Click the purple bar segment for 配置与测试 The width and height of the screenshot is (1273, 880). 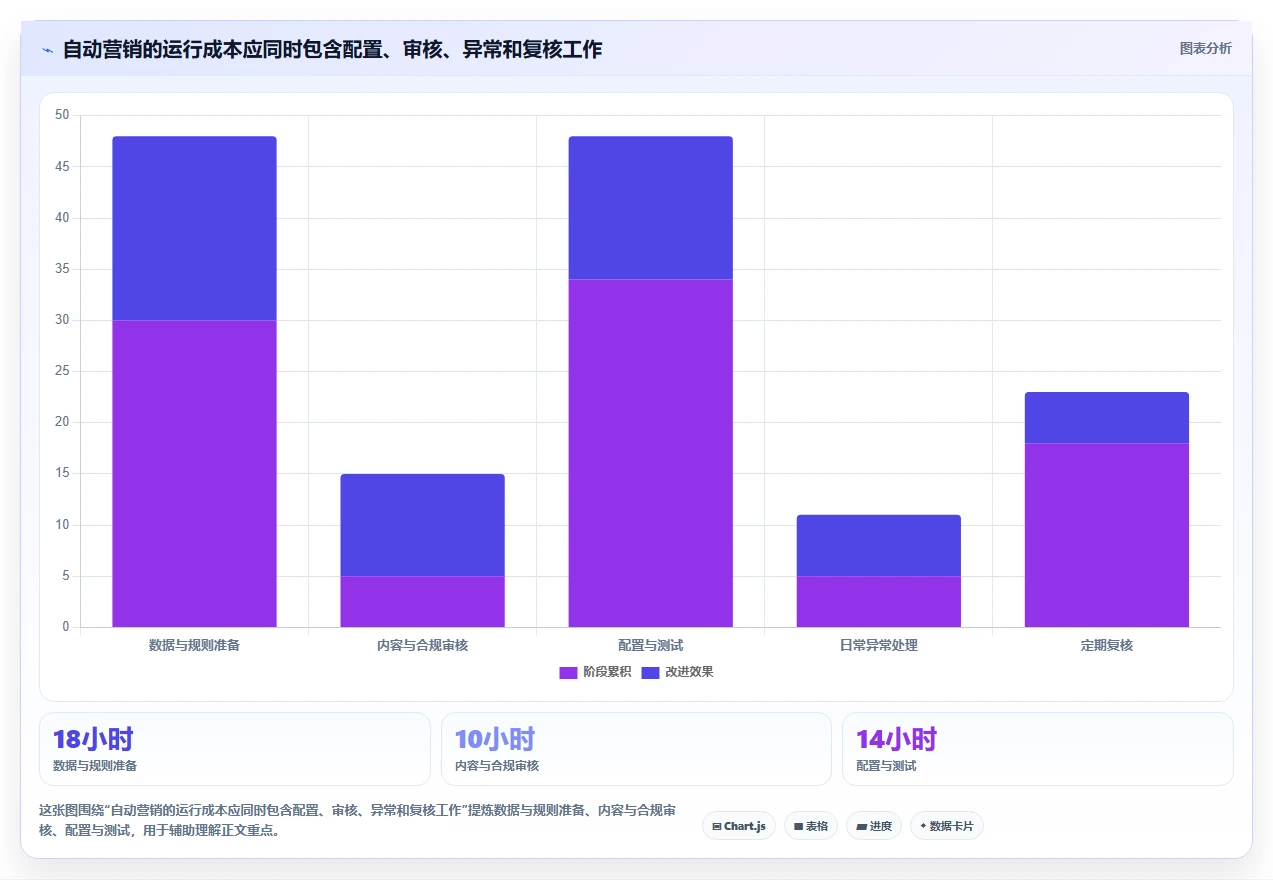tap(650, 453)
